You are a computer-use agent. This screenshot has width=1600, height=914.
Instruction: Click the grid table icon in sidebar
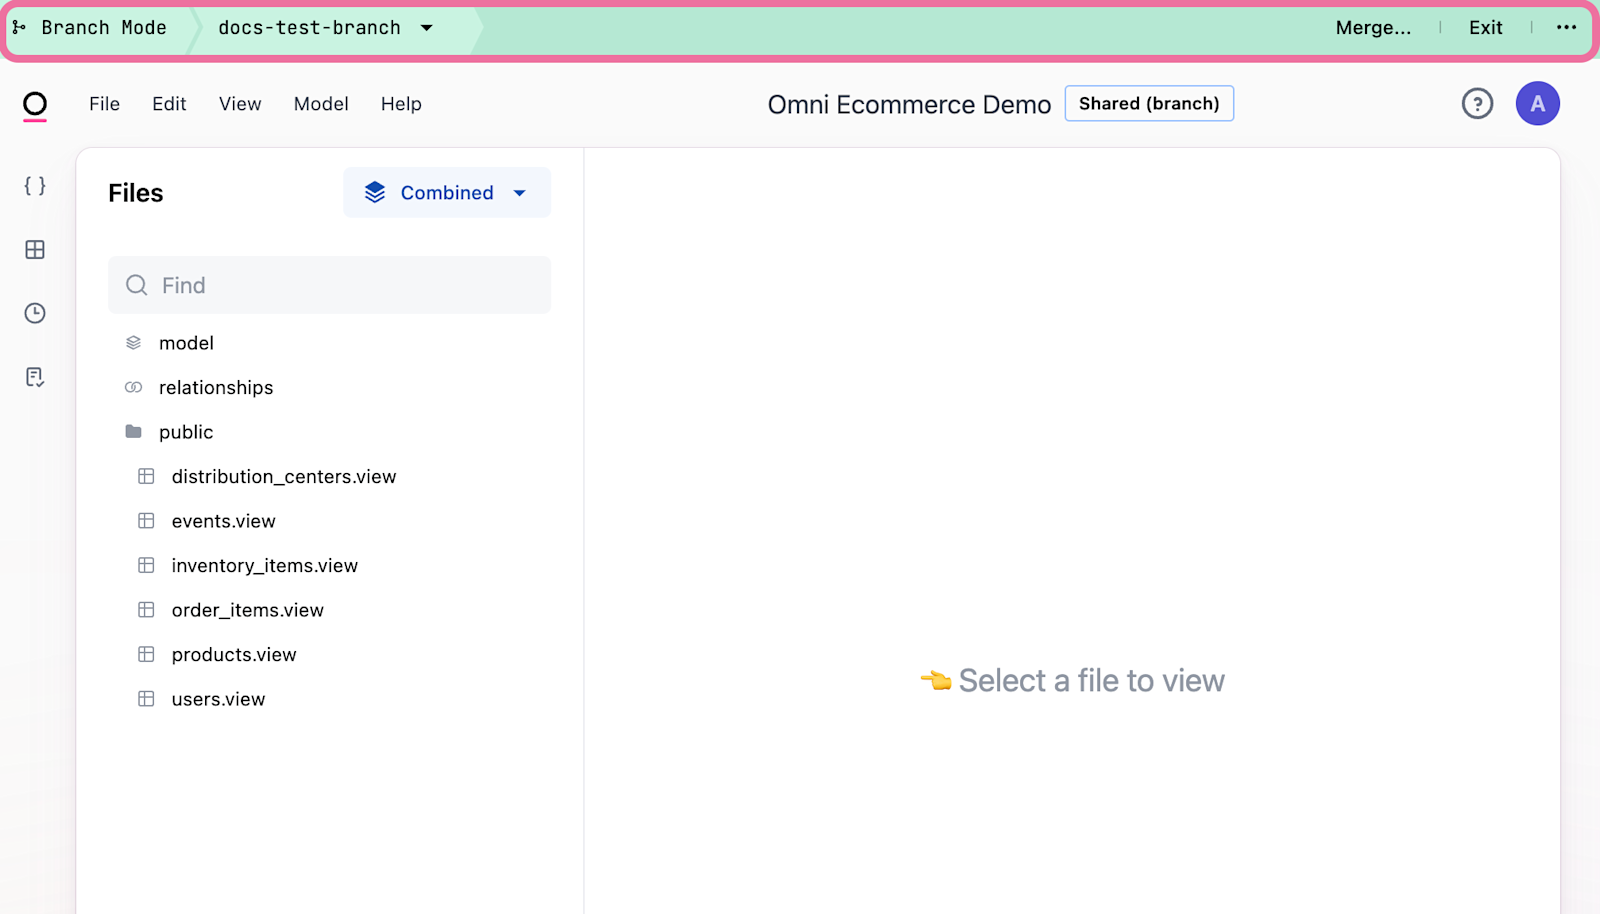tap(35, 250)
